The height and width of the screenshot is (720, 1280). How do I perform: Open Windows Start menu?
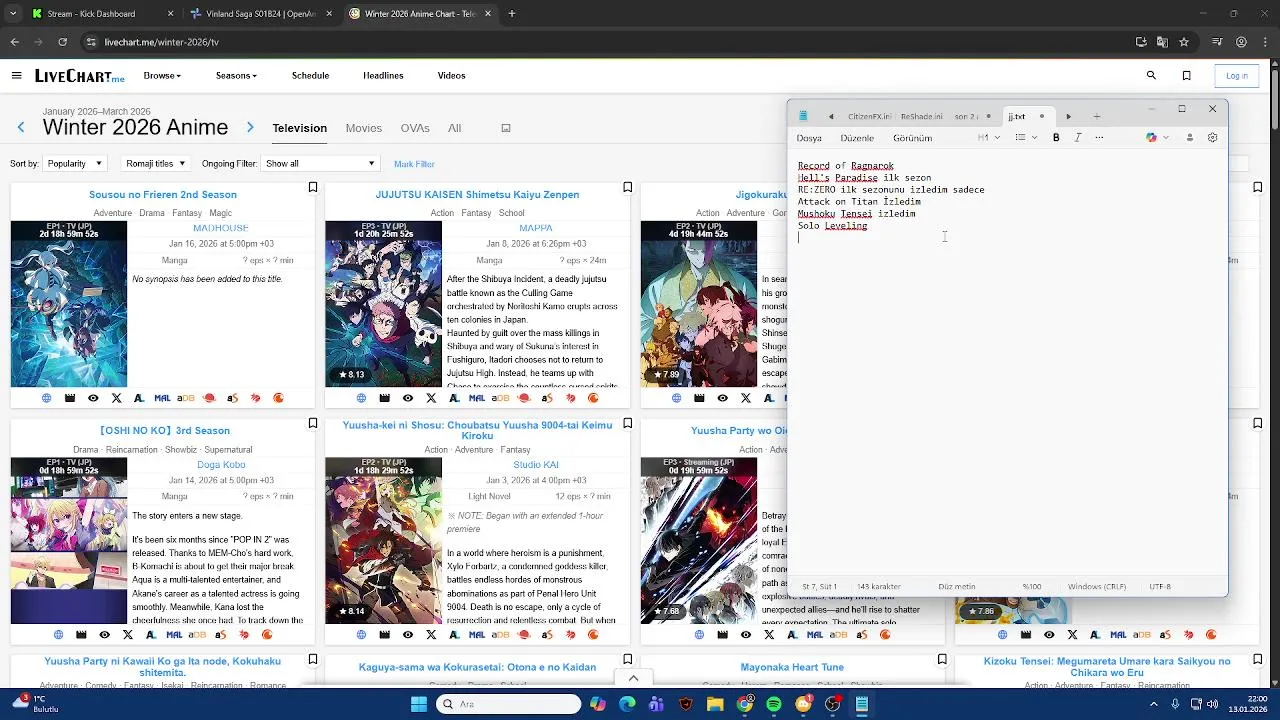pyautogui.click(x=419, y=704)
